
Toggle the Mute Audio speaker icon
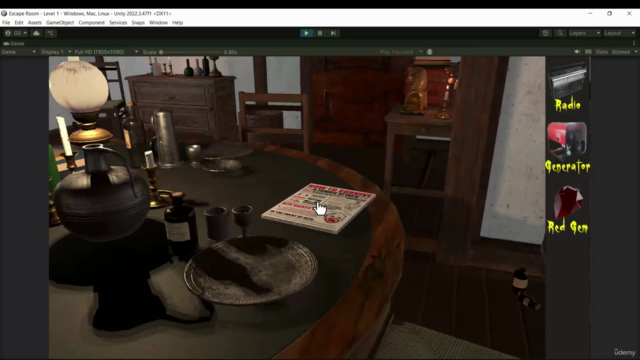577,52
